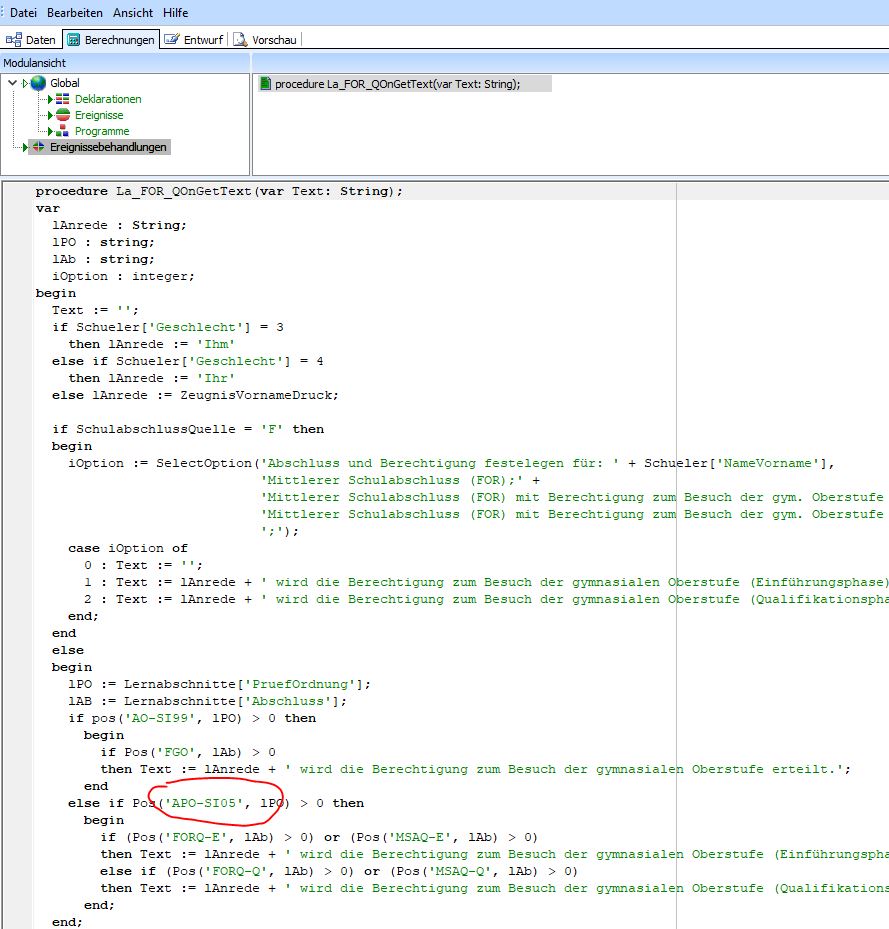Expand the Deklarationen arrow
The height and width of the screenshot is (929, 889).
click(x=50, y=99)
